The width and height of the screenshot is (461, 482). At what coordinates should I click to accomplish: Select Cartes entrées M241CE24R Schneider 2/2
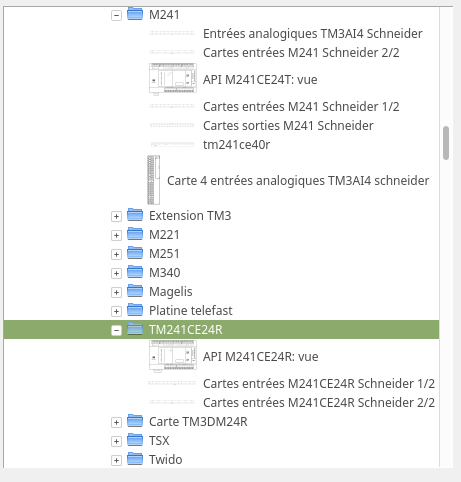(319, 403)
